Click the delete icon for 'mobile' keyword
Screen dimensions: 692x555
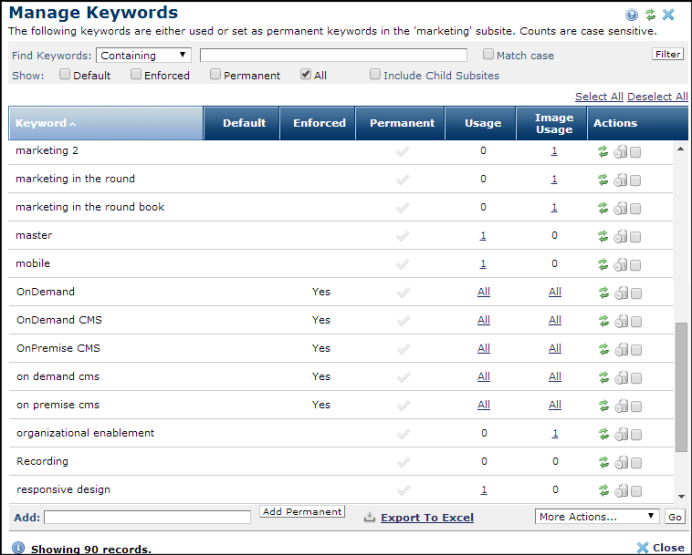pos(620,264)
